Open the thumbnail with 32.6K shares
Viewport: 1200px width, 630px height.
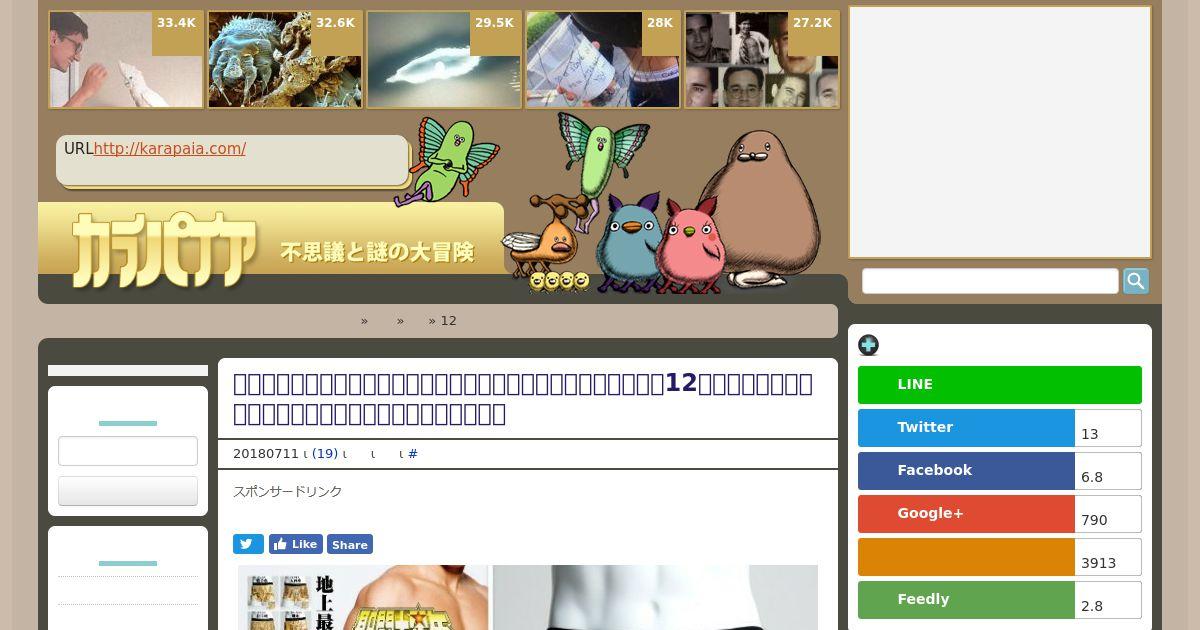(x=285, y=60)
